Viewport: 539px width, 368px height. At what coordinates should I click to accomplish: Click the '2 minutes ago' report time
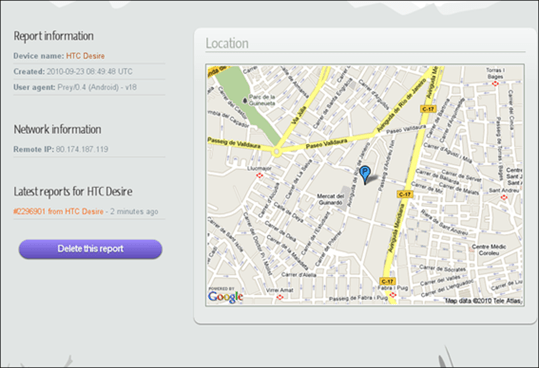(134, 211)
